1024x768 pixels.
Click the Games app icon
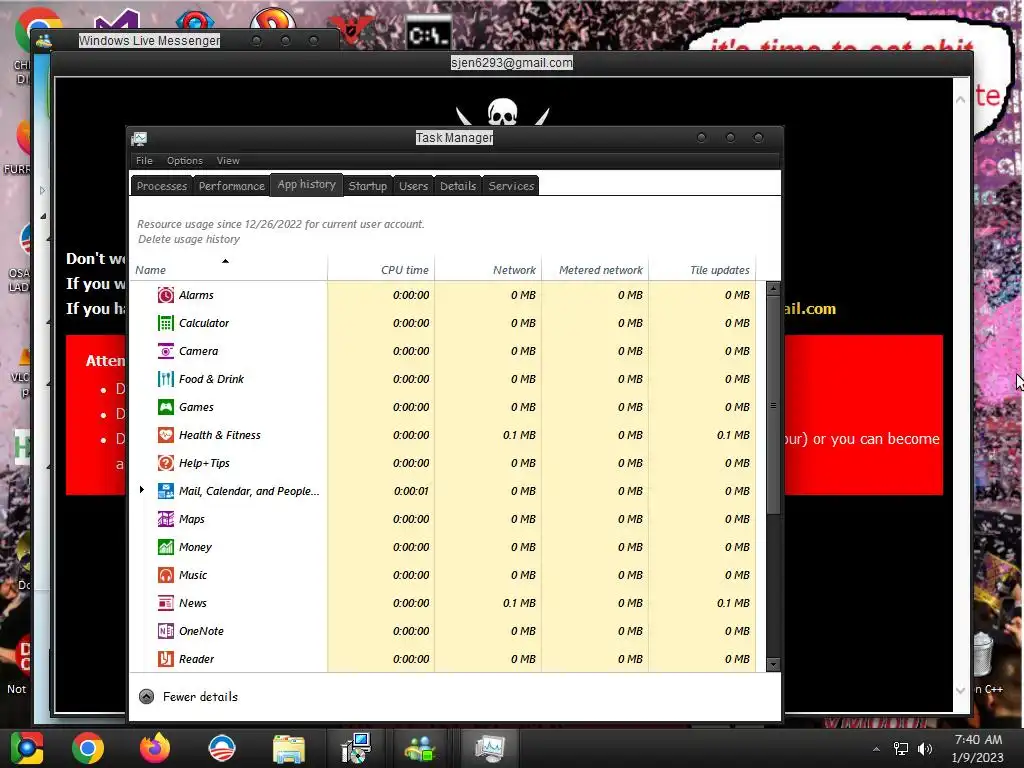[166, 408]
